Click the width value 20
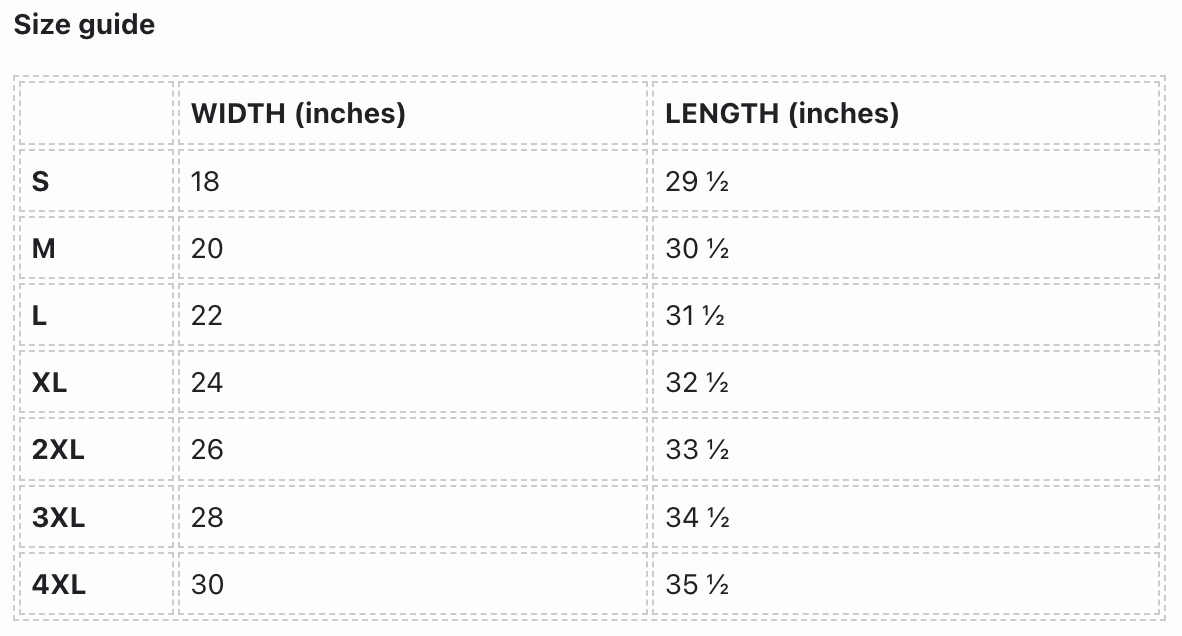Image resolution: width=1182 pixels, height=636 pixels. coord(207,248)
